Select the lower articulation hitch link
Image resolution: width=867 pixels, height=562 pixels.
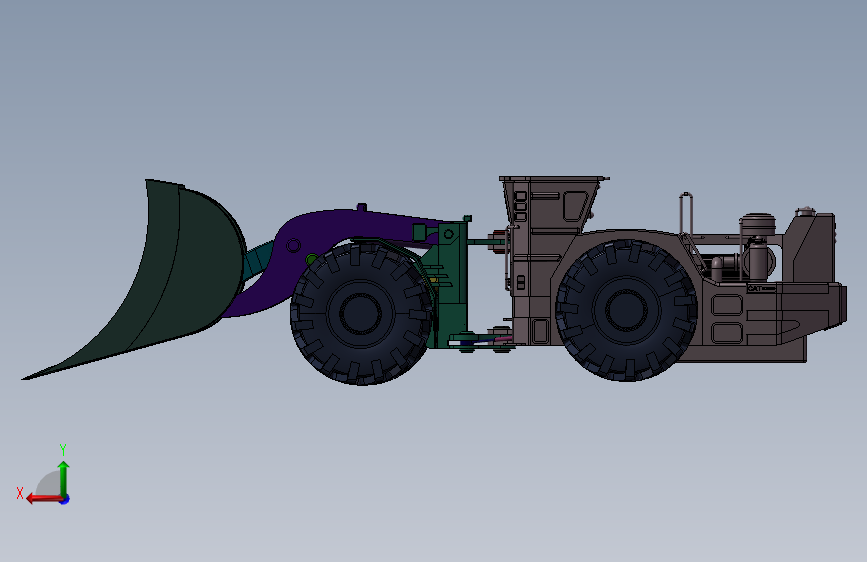point(481,339)
